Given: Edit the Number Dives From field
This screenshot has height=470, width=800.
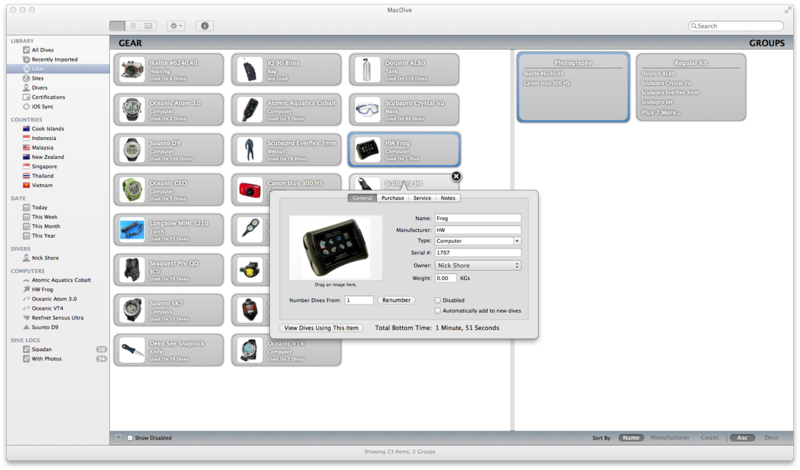Looking at the screenshot, I should [359, 300].
